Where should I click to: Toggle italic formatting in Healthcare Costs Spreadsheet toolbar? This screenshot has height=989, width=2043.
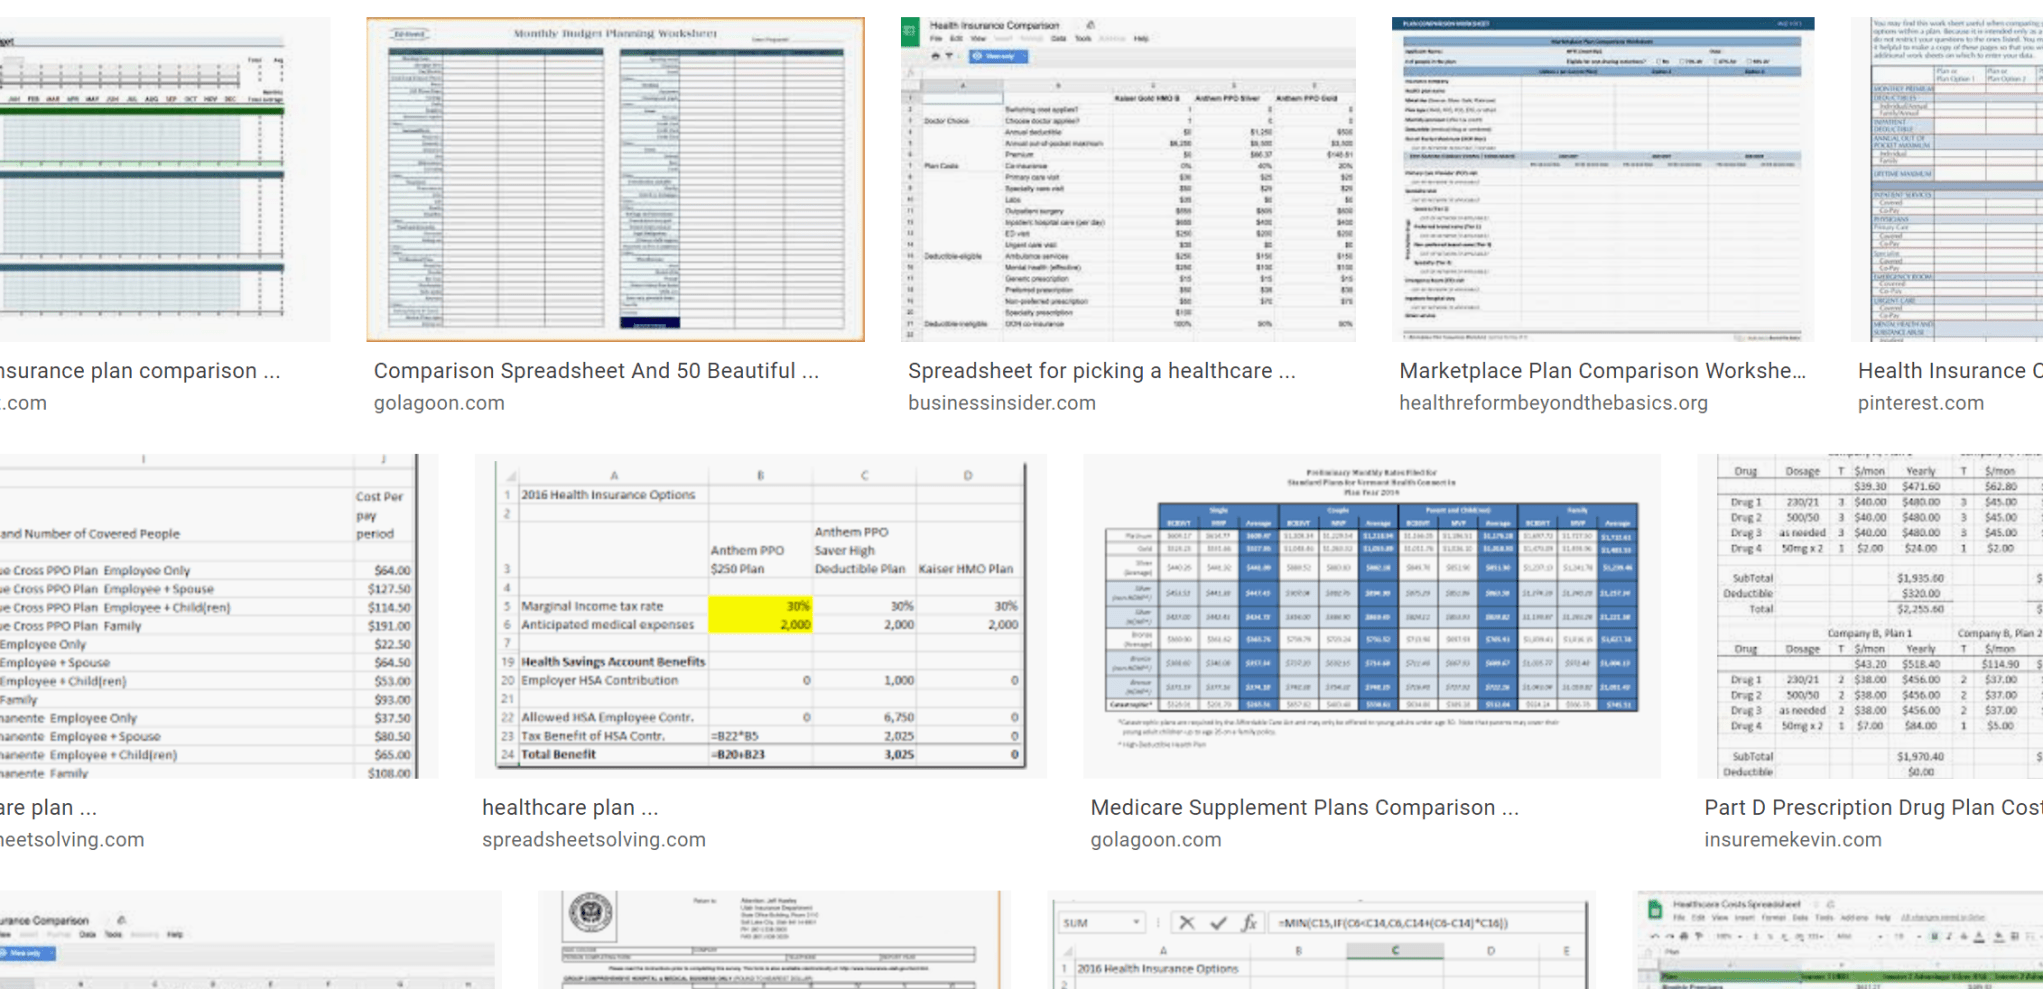tap(1949, 936)
